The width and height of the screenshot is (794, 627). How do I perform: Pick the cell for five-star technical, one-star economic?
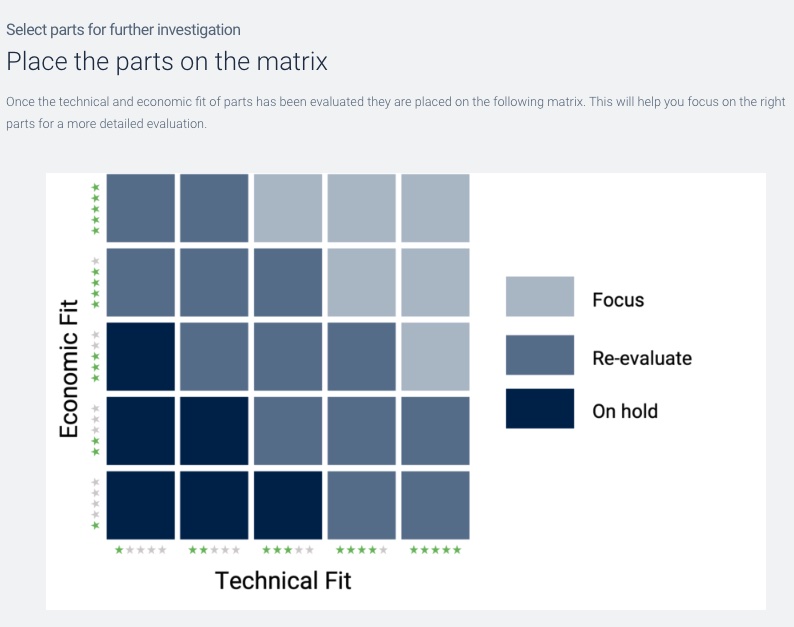(435, 505)
